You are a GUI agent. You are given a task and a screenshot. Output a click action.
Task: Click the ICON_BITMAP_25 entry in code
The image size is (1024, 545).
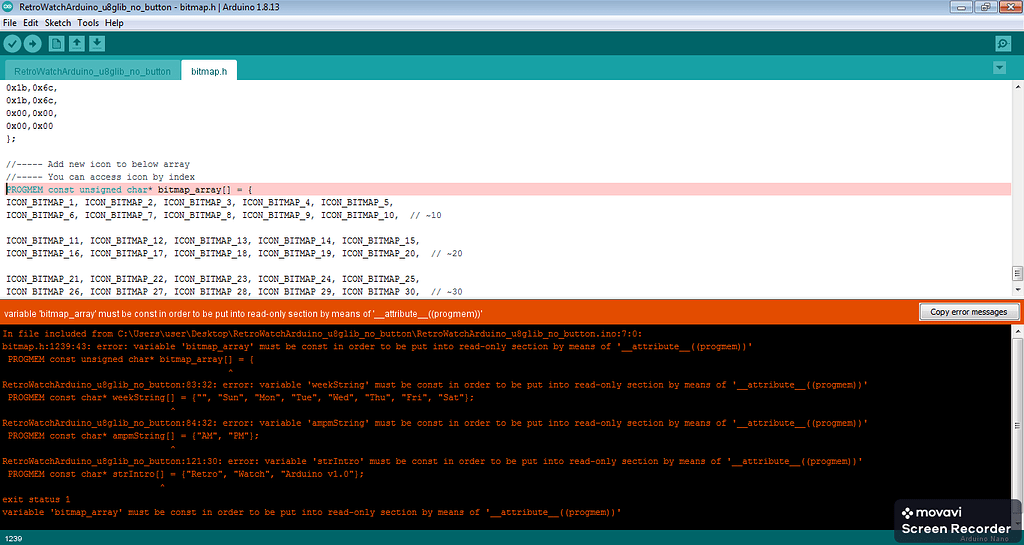click(x=379, y=279)
